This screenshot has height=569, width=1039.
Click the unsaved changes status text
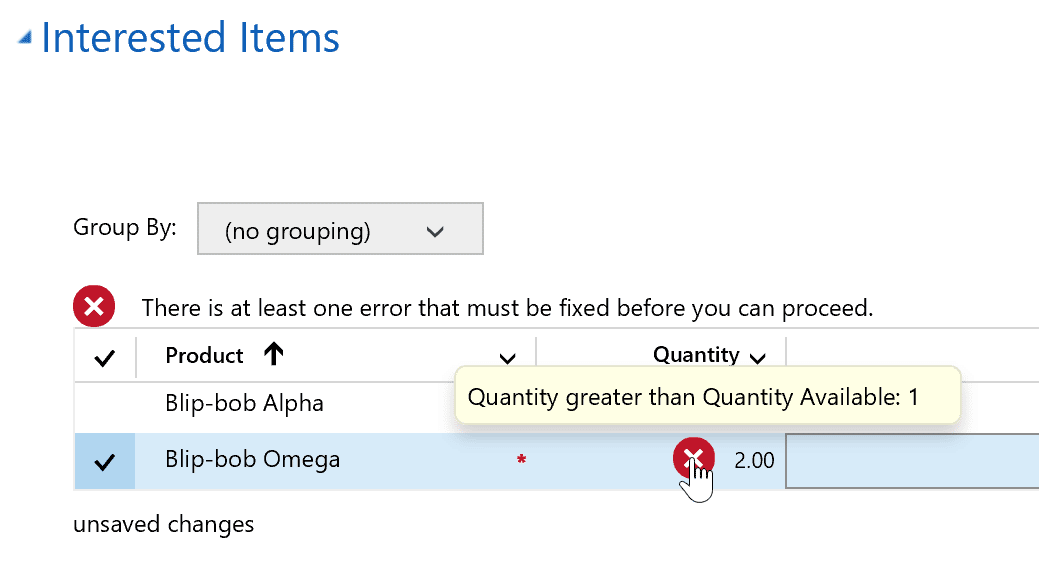tap(164, 524)
